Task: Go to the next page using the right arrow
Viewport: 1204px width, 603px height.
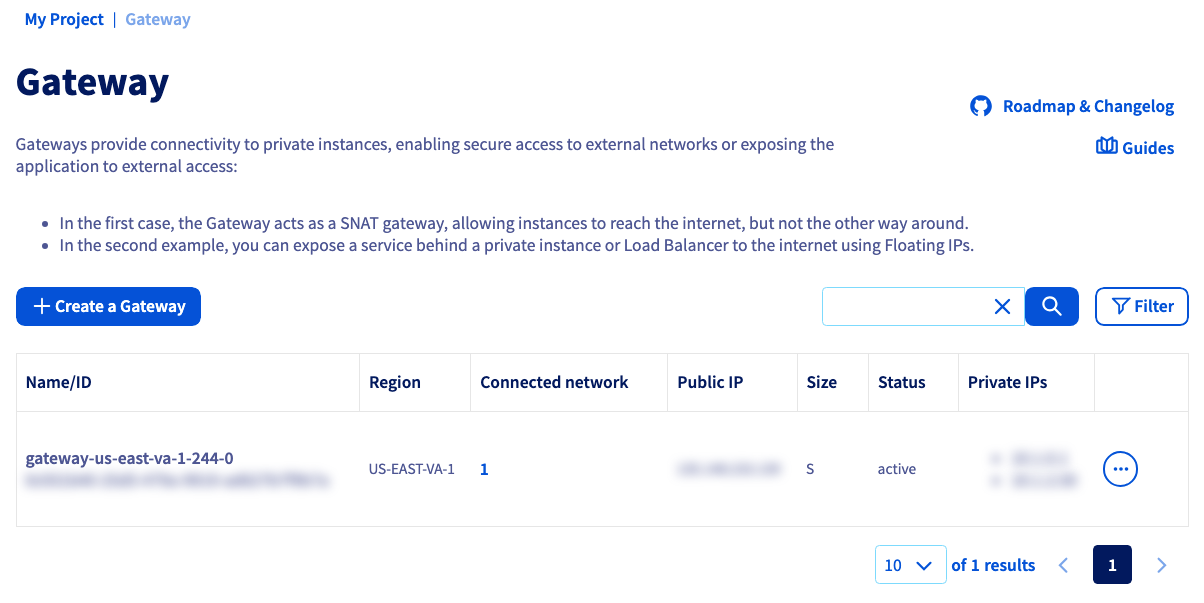Action: click(1161, 565)
